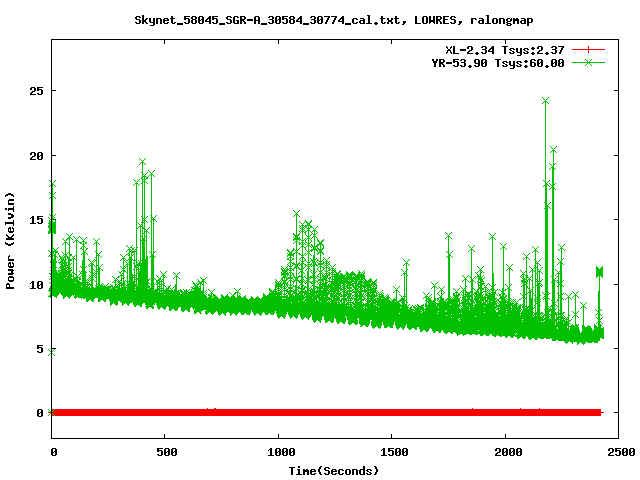640x480 pixels.
Task: Select the XL-2.34 Tsys:2.37 legend label
Action: point(504,50)
